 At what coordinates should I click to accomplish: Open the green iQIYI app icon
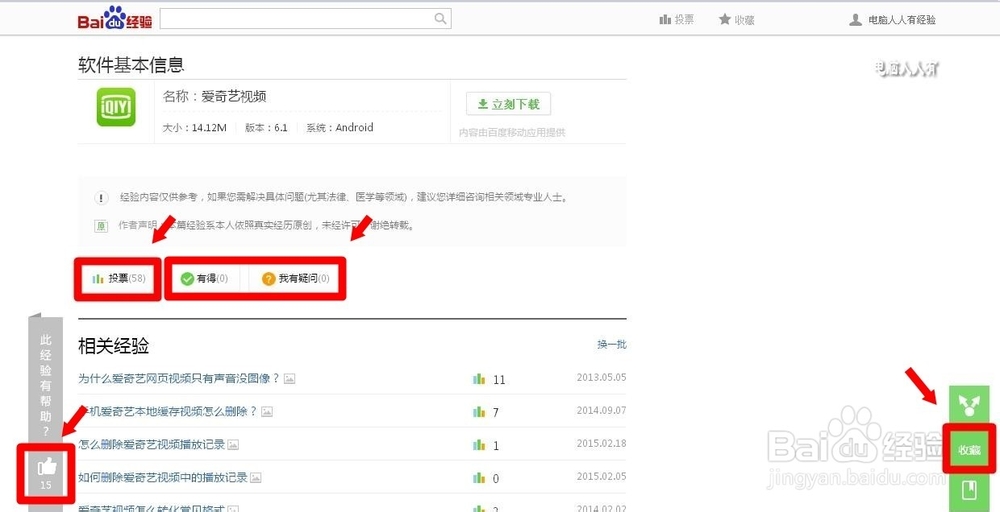pyautogui.click(x=116, y=107)
